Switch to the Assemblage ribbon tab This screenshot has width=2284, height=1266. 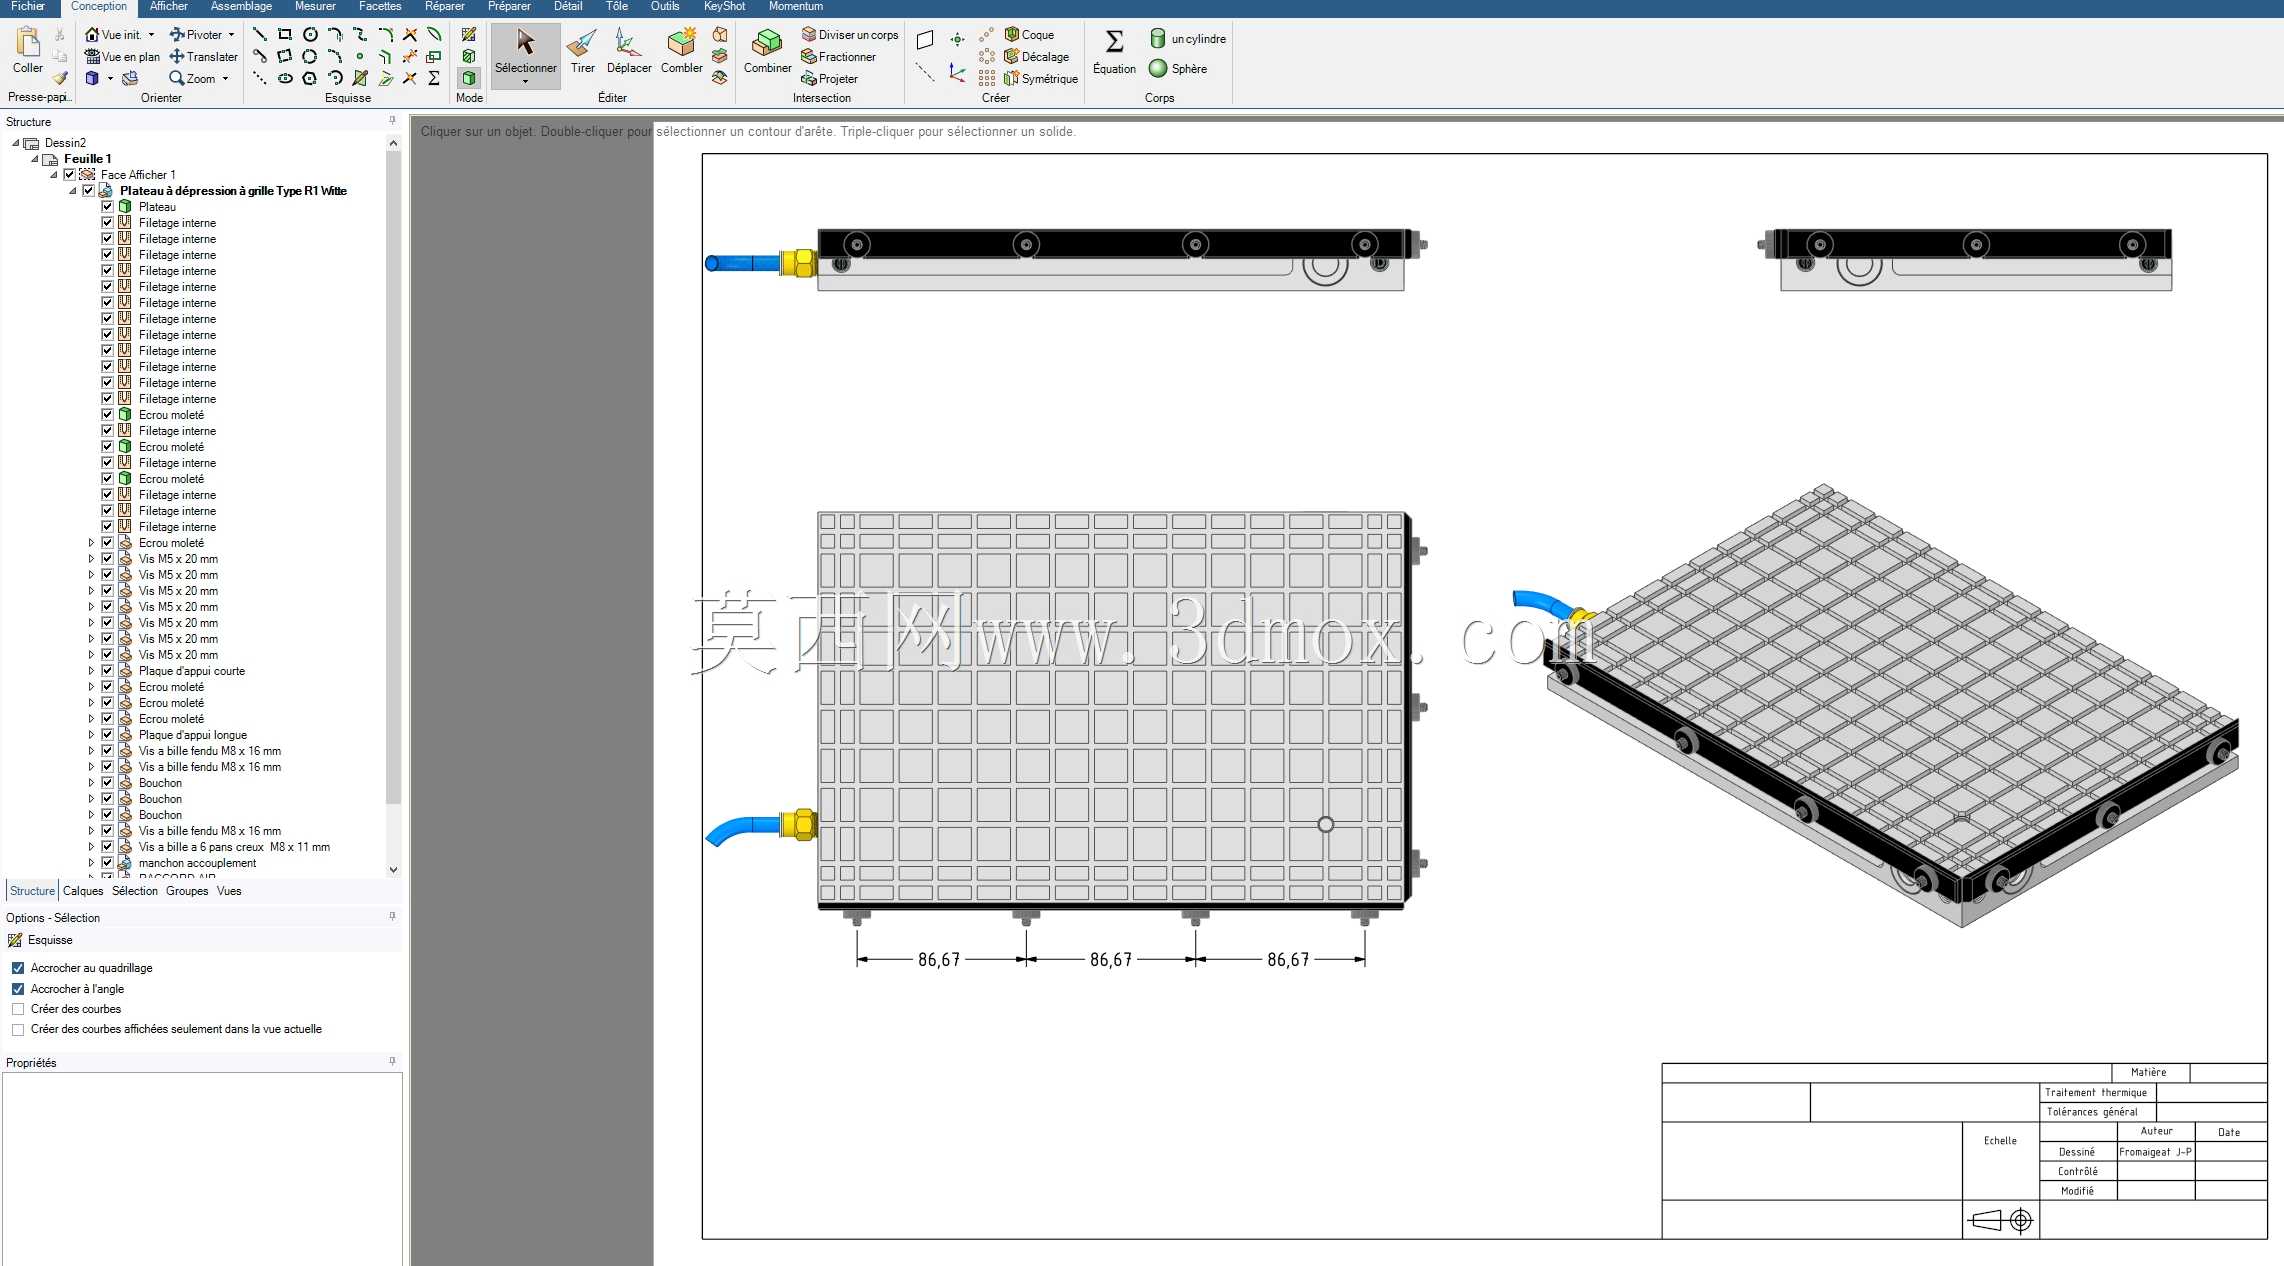pos(241,7)
